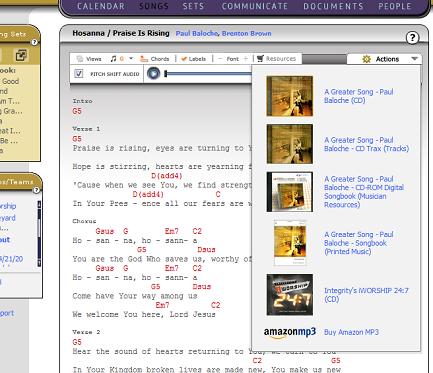Select the Font label in toolbar
The height and width of the screenshot is (373, 433).
click(232, 59)
